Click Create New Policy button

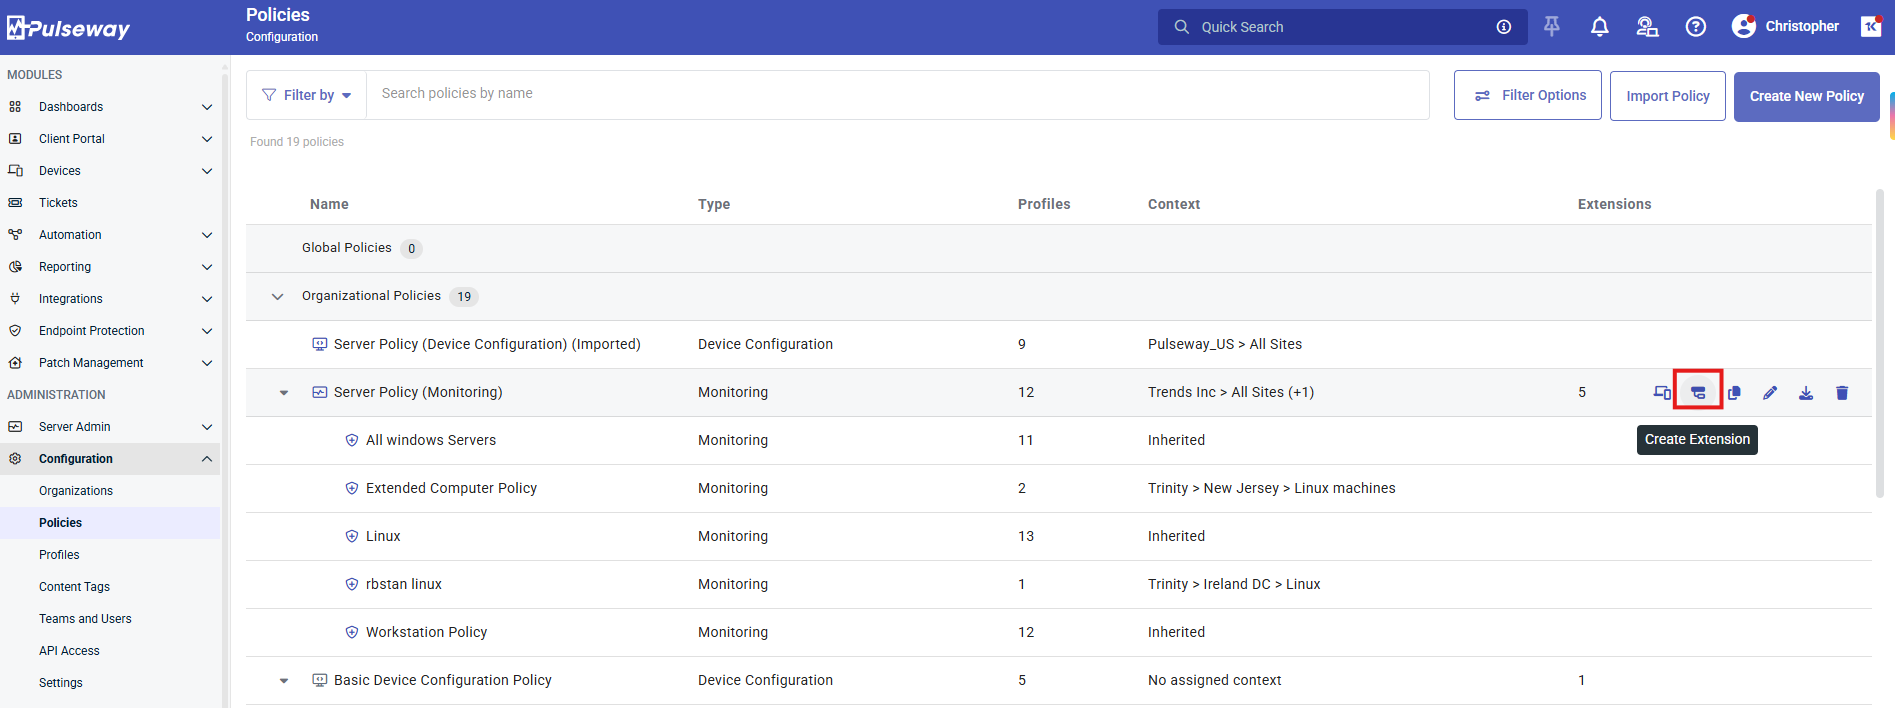click(1806, 96)
